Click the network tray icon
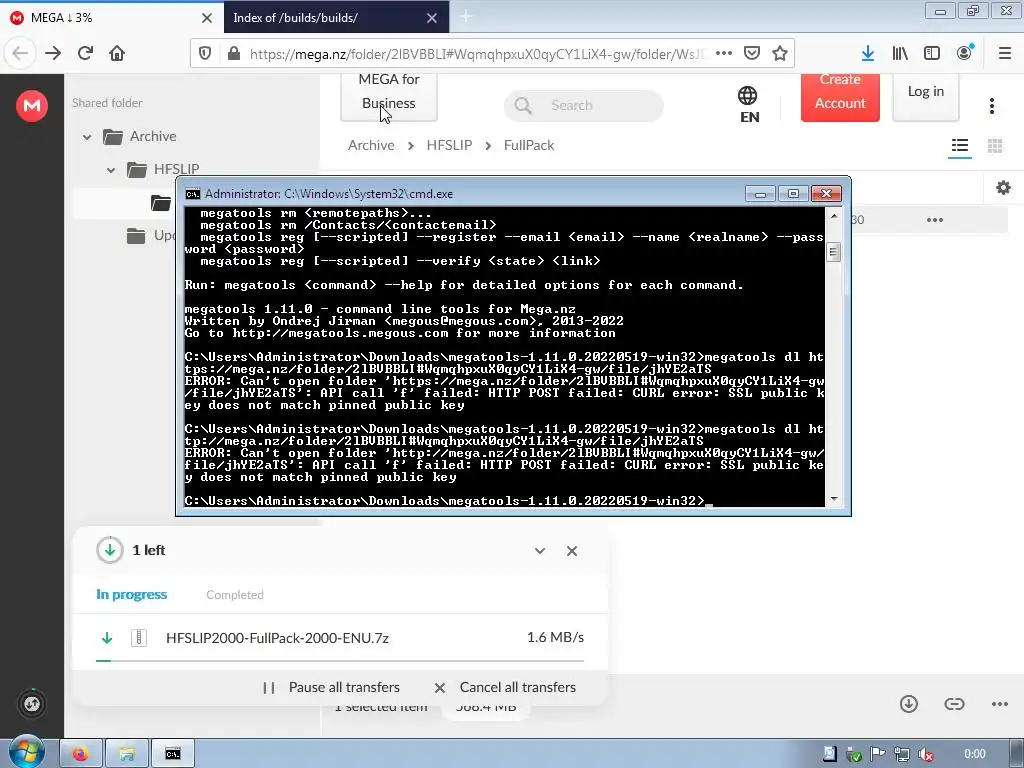 coord(902,754)
